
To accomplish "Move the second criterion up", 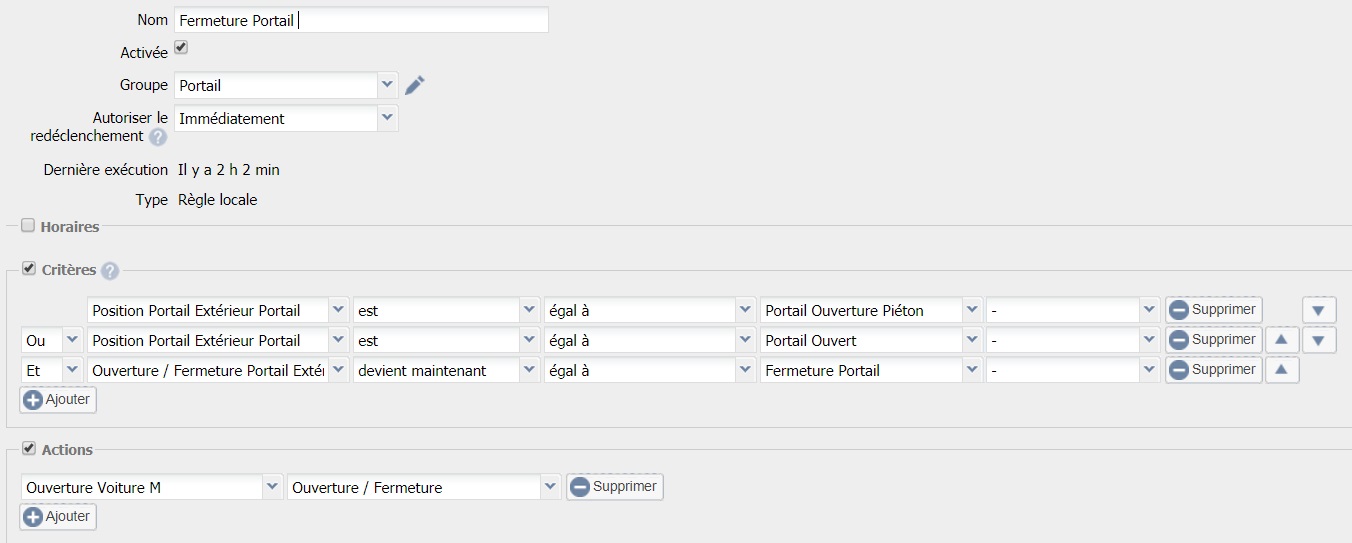I will click(1281, 340).
